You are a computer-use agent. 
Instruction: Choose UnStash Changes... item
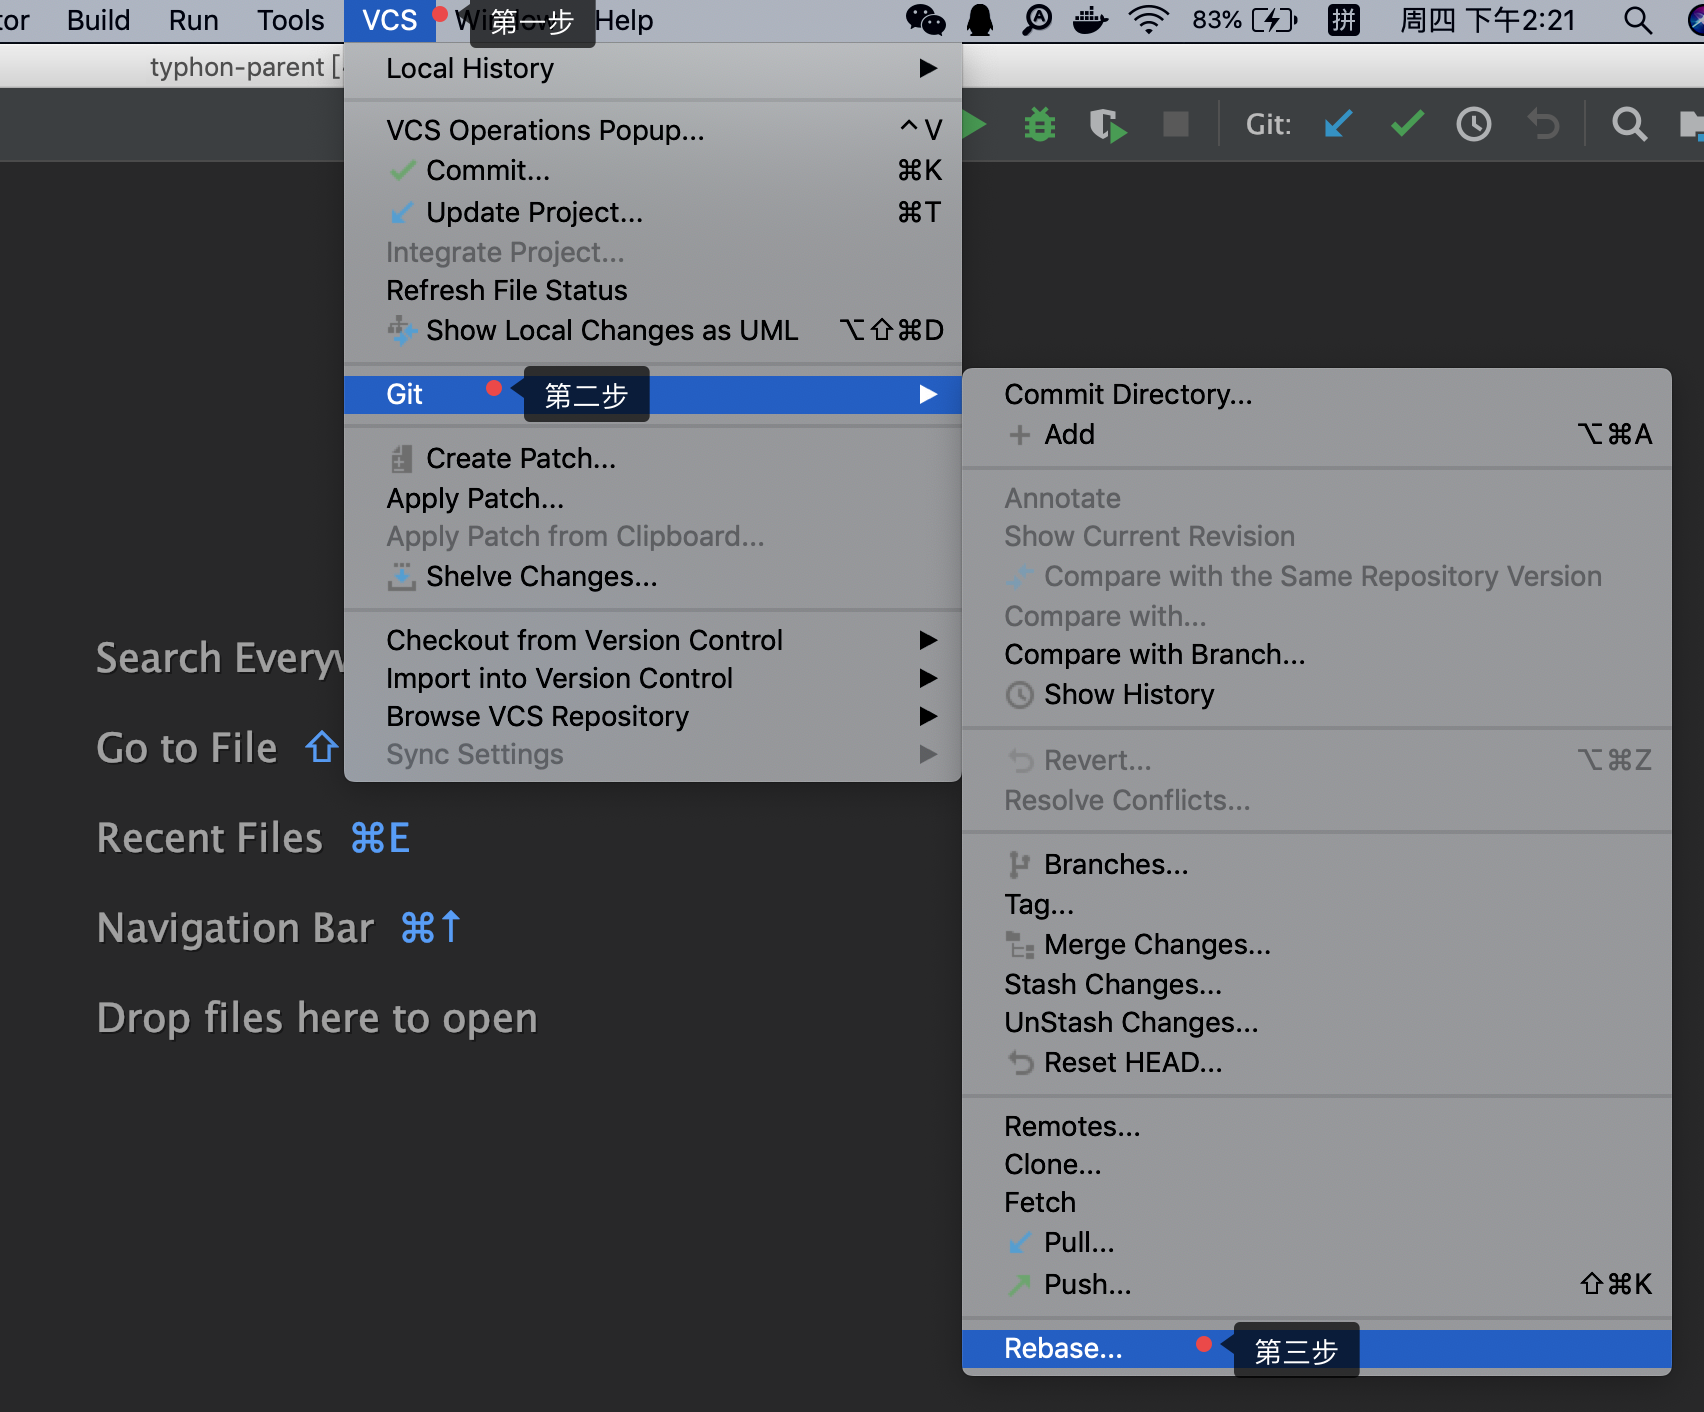pyautogui.click(x=1317, y=1022)
